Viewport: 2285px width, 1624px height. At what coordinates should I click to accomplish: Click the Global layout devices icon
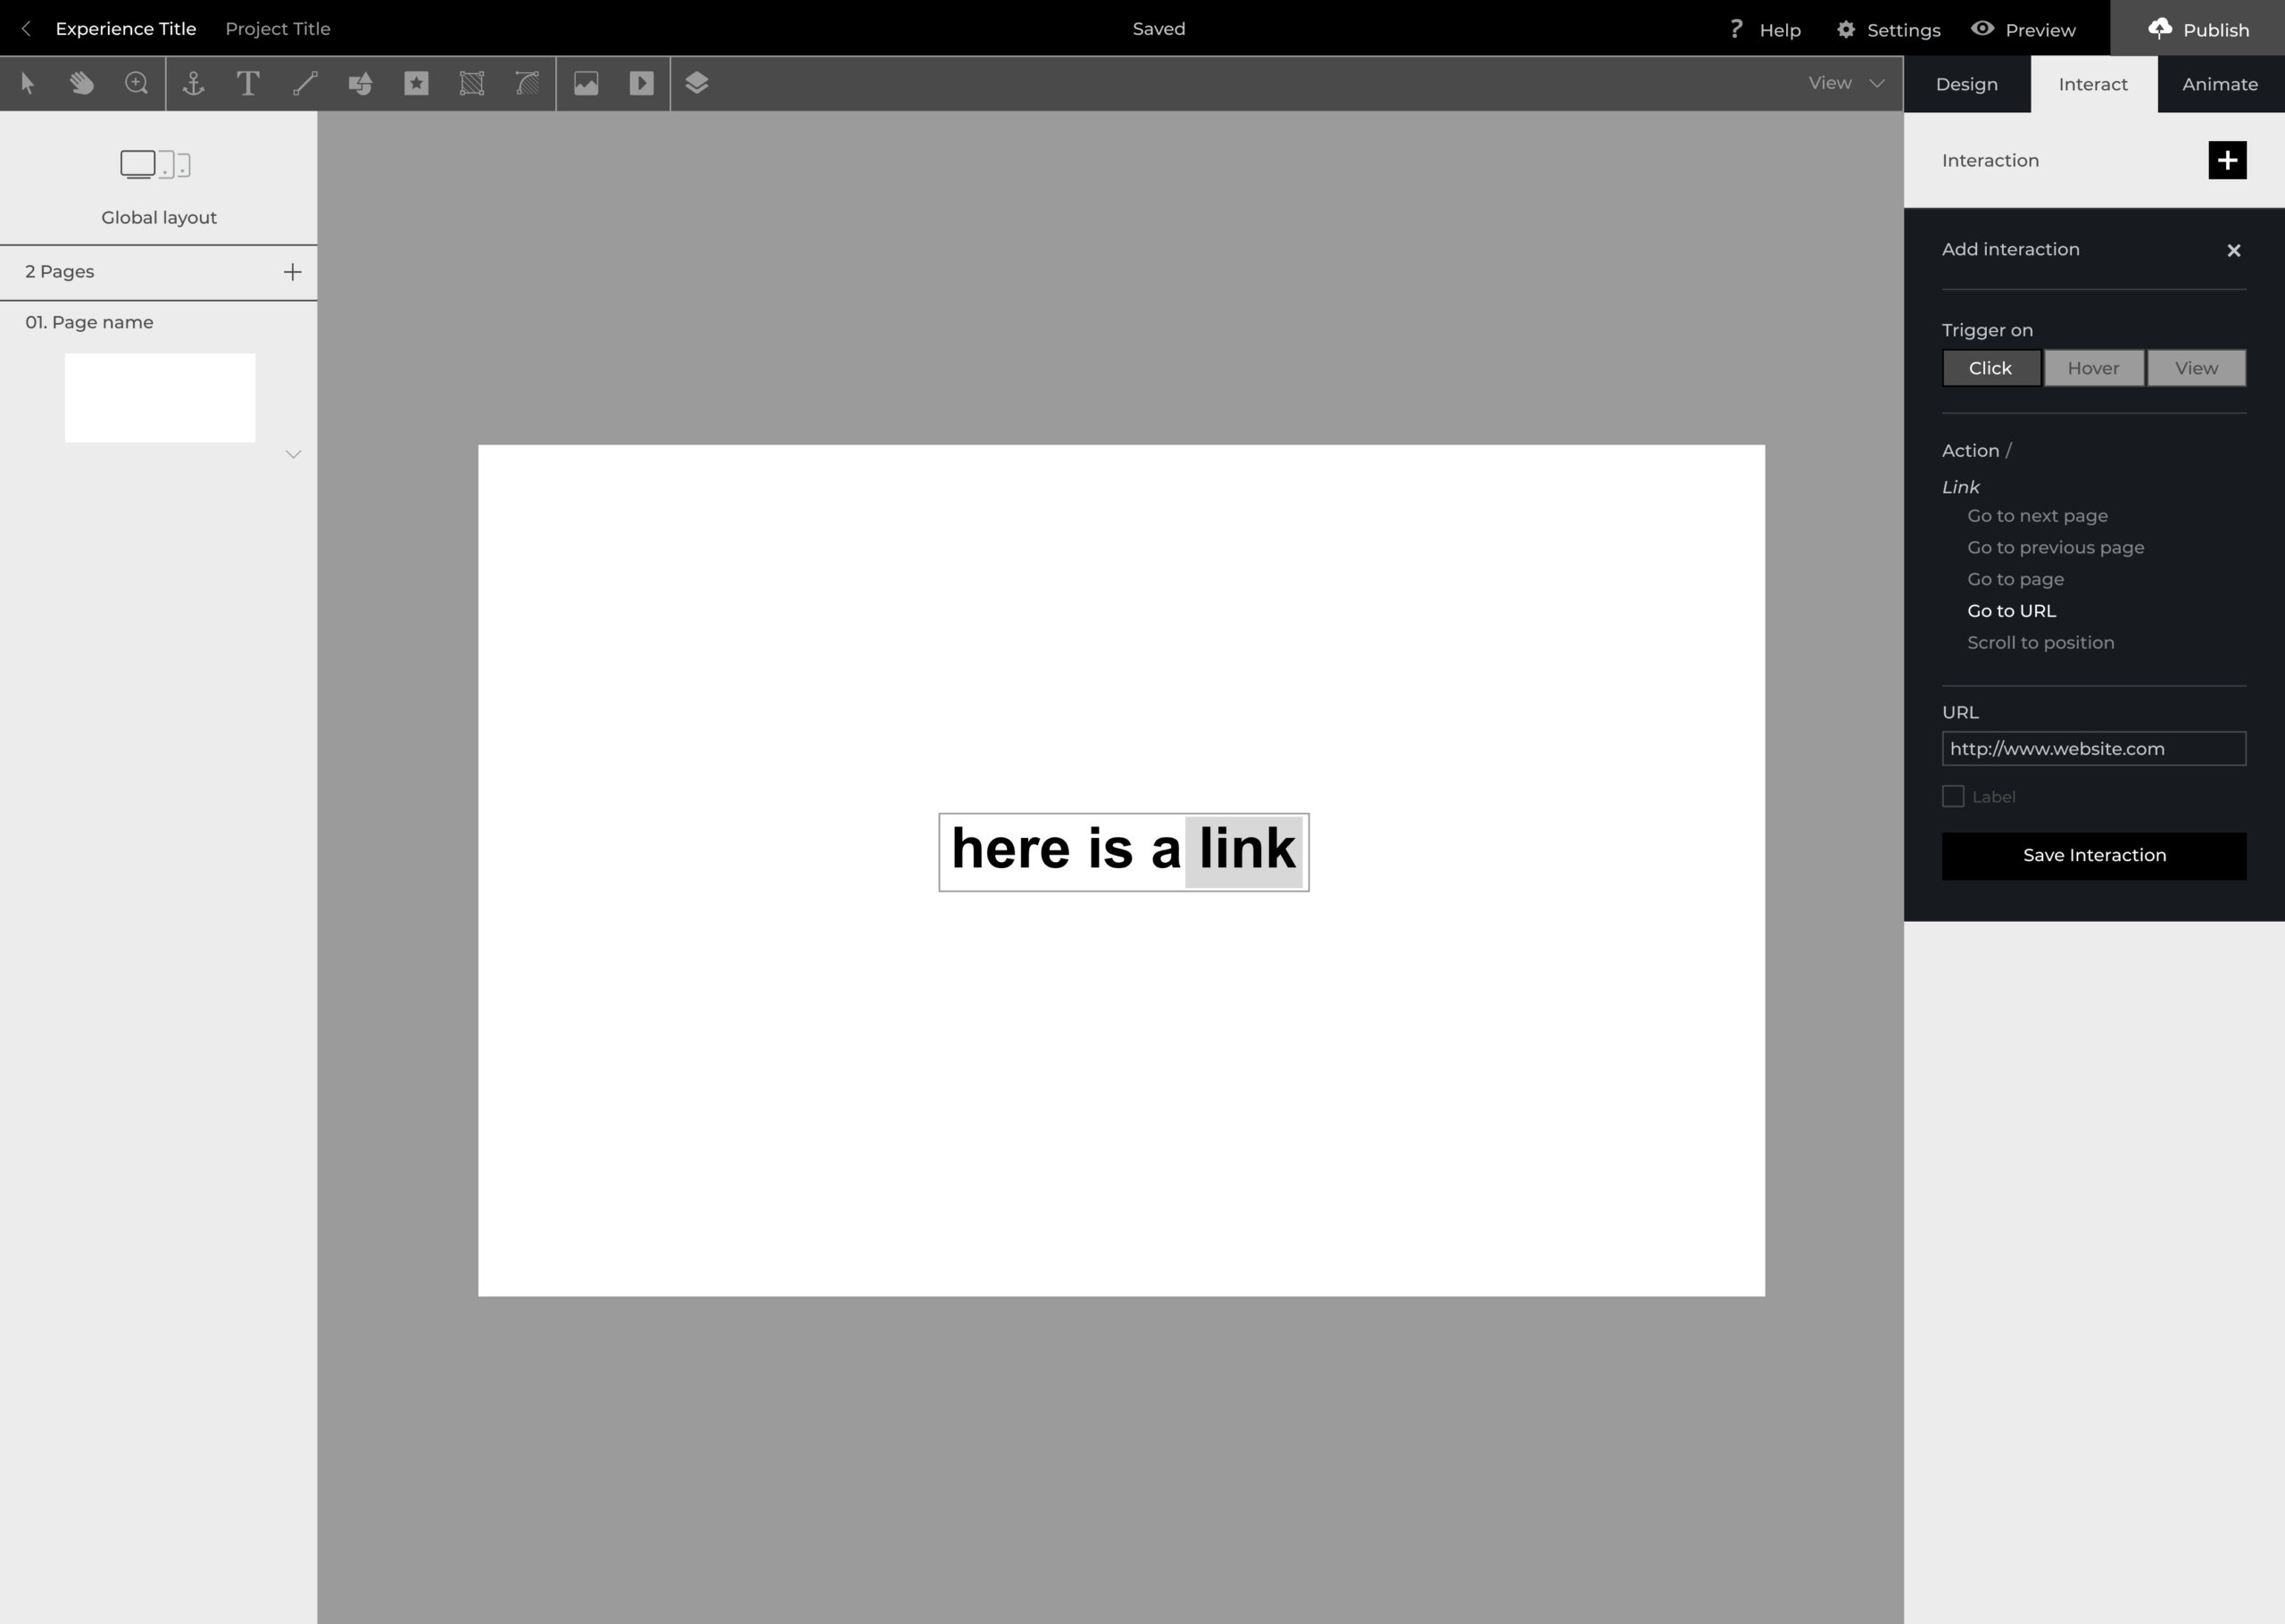156,164
